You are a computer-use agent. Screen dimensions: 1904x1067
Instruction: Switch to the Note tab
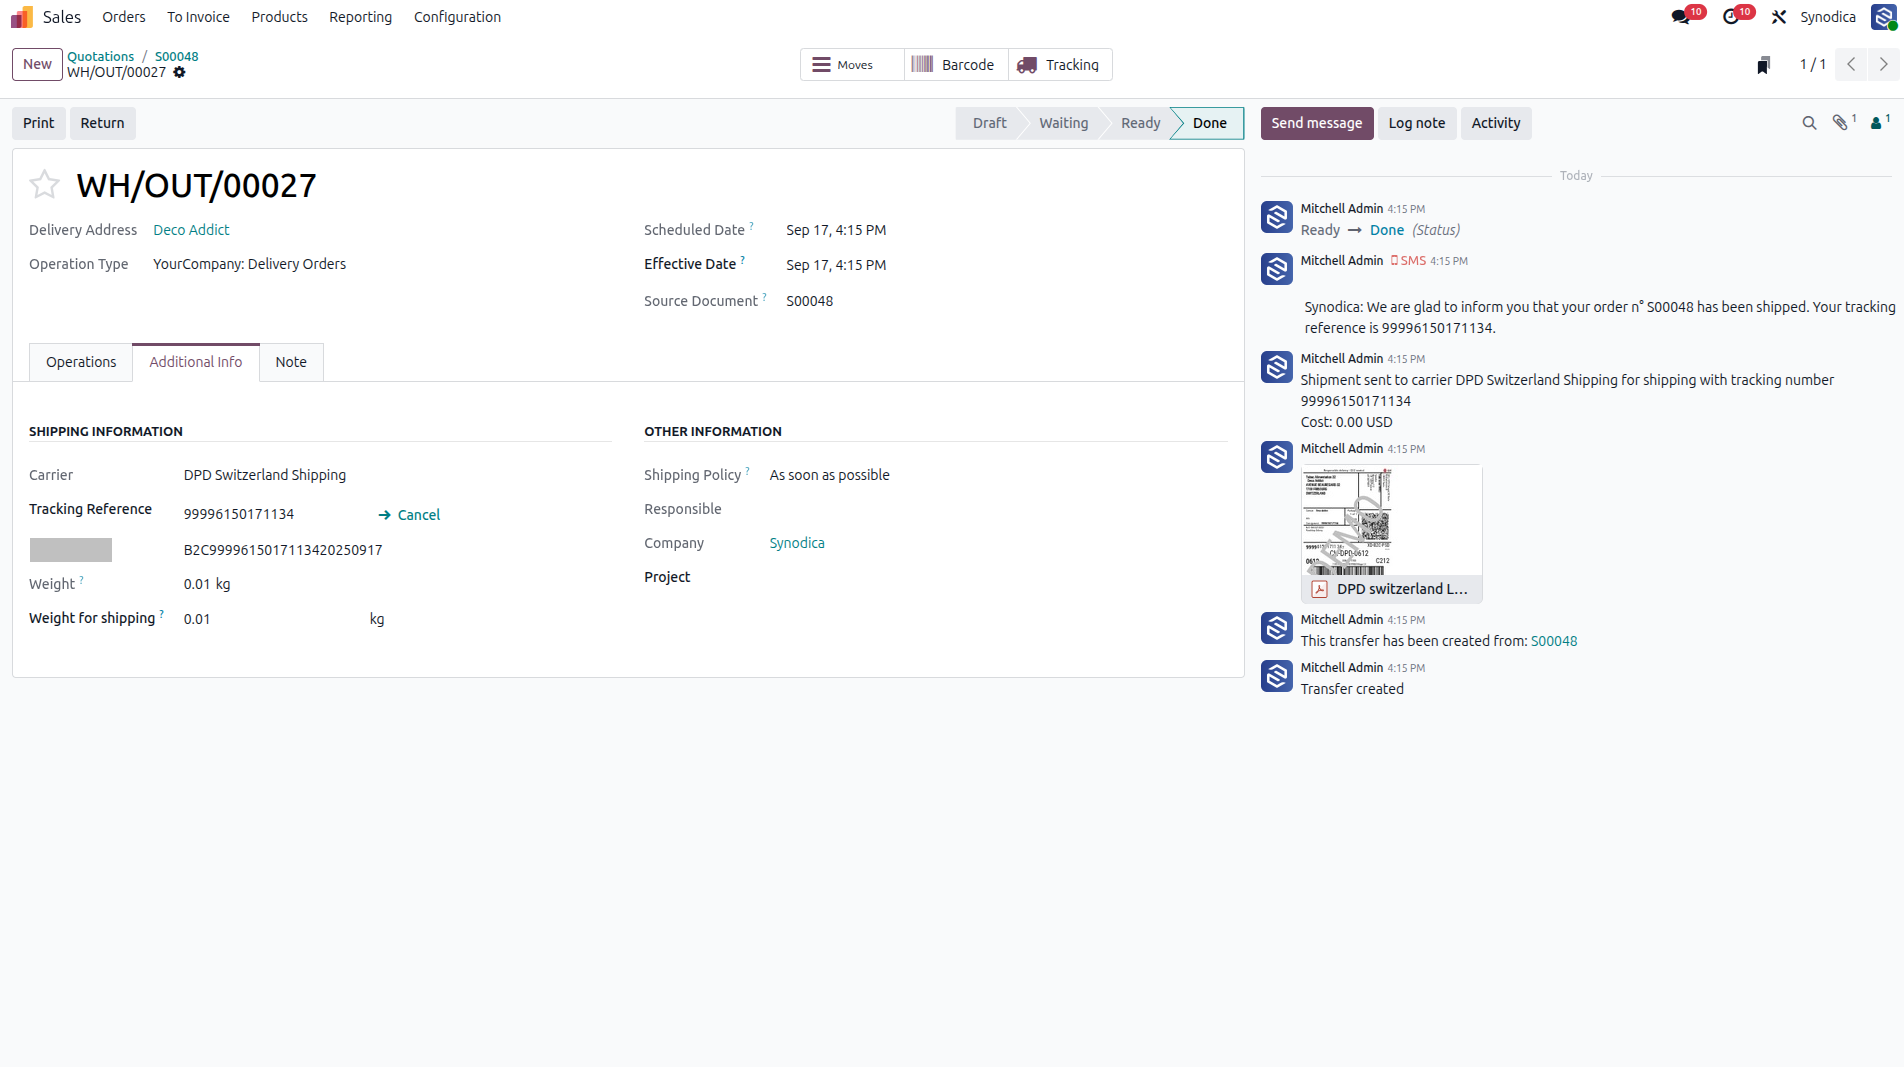[291, 362]
